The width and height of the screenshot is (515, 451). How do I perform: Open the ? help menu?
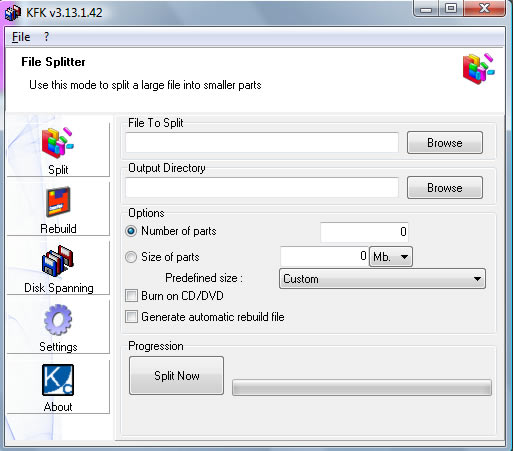[x=46, y=37]
